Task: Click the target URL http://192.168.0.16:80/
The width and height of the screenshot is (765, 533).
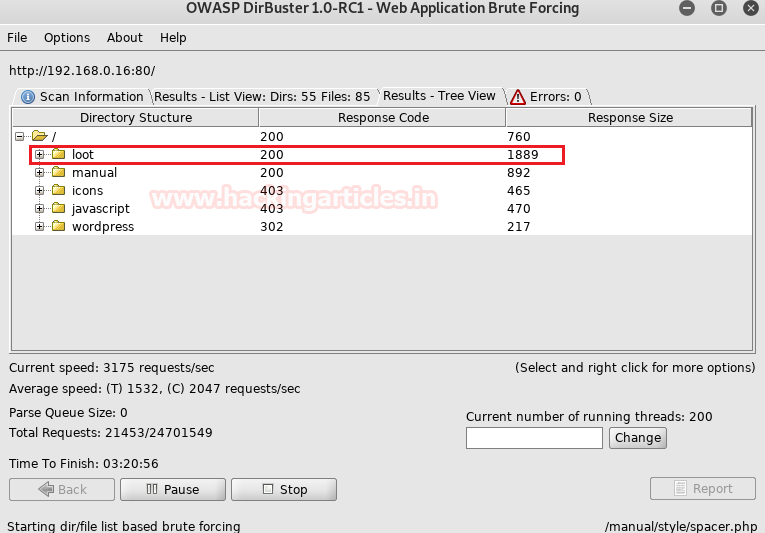Action: click(x=82, y=71)
